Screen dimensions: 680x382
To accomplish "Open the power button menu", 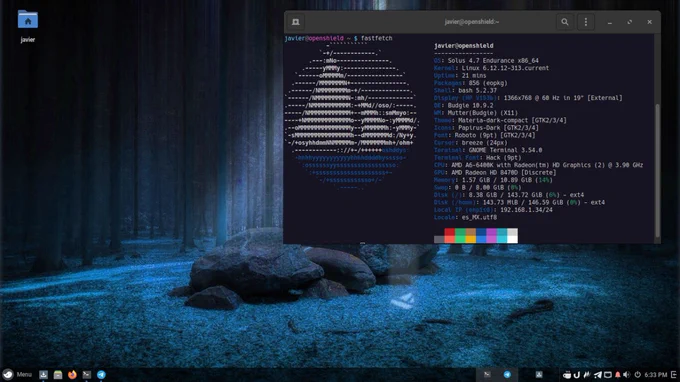I will coord(638,375).
